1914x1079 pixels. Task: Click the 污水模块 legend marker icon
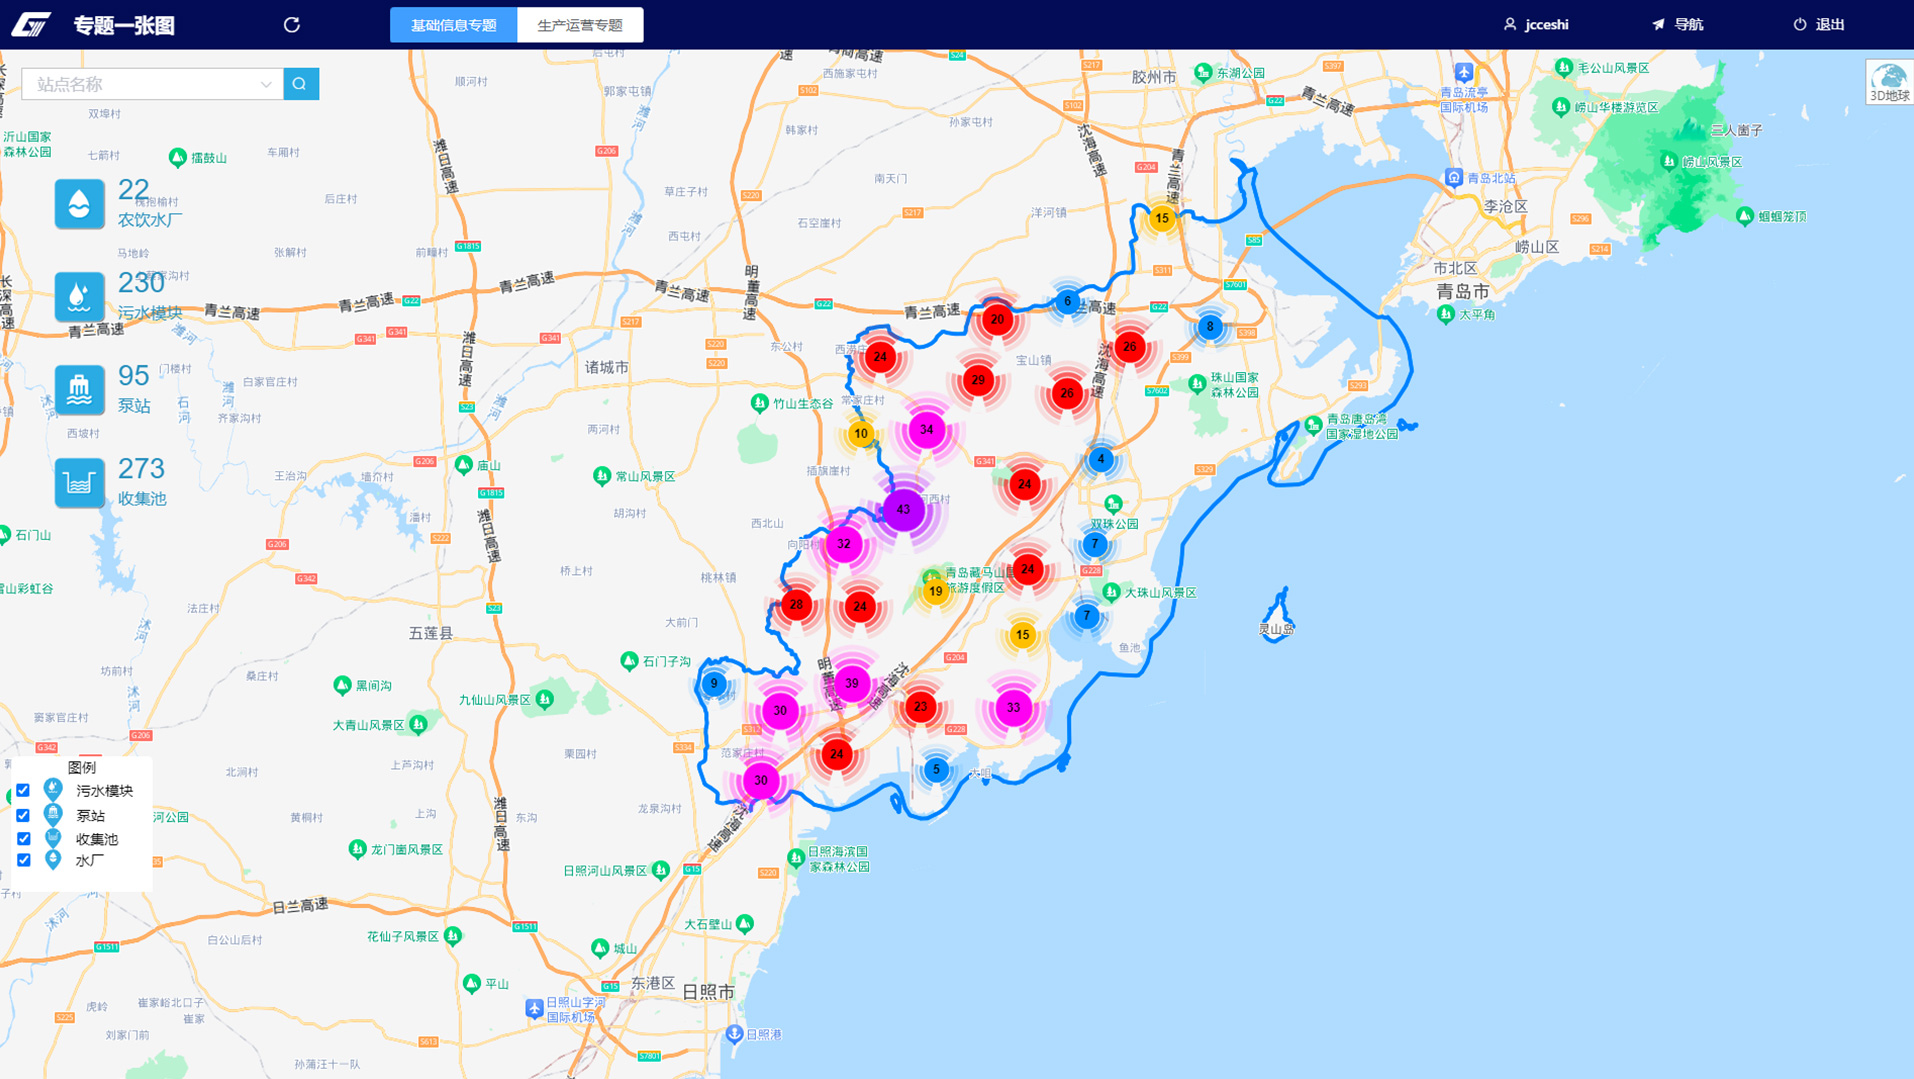click(53, 790)
